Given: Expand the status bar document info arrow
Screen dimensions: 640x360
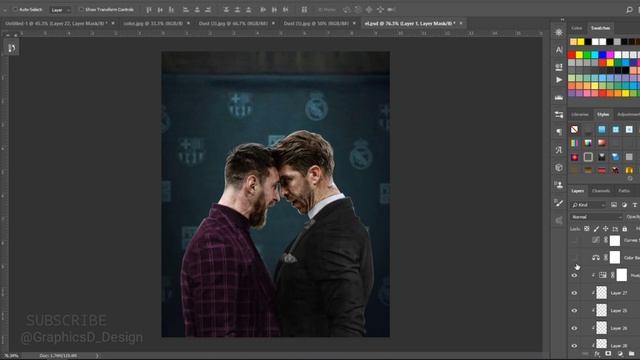Looking at the screenshot, I should pos(97,356).
